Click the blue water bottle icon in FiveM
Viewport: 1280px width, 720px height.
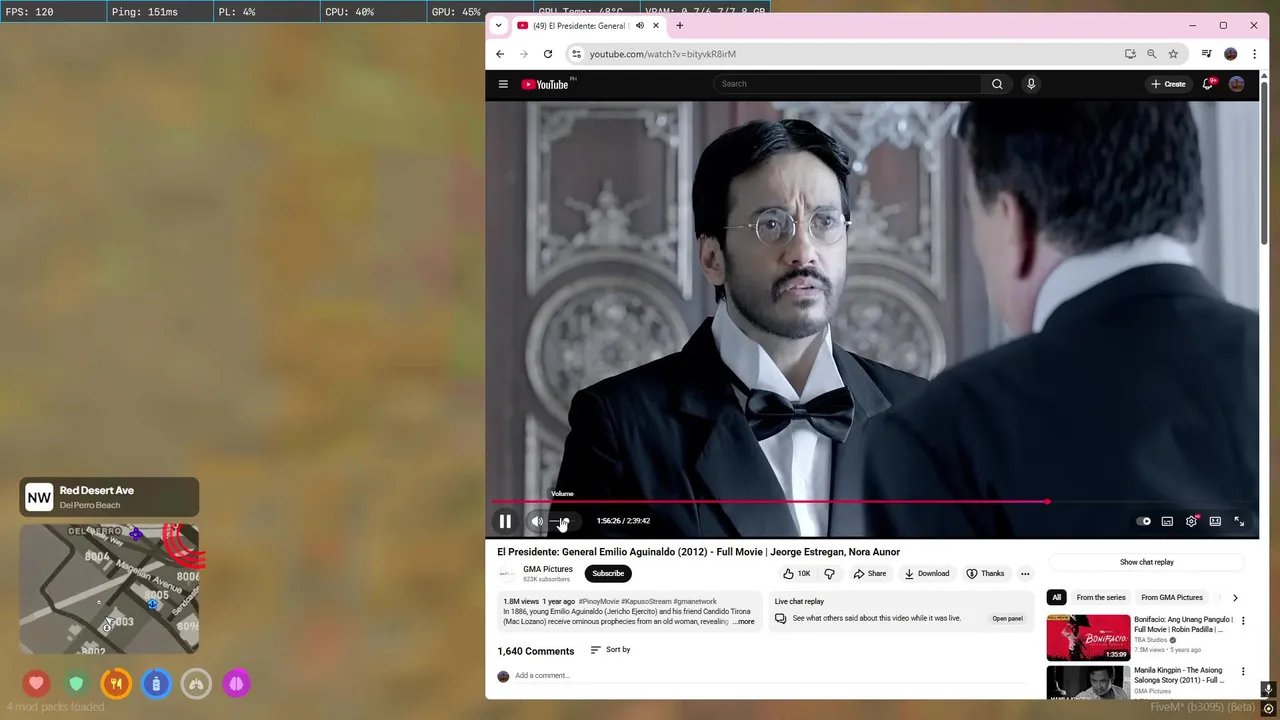(x=156, y=684)
